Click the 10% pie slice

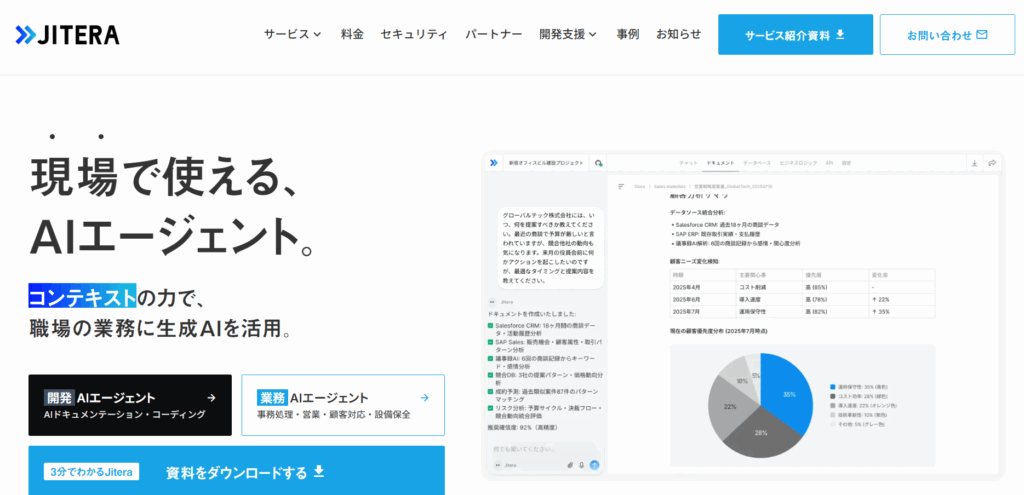coord(741,379)
